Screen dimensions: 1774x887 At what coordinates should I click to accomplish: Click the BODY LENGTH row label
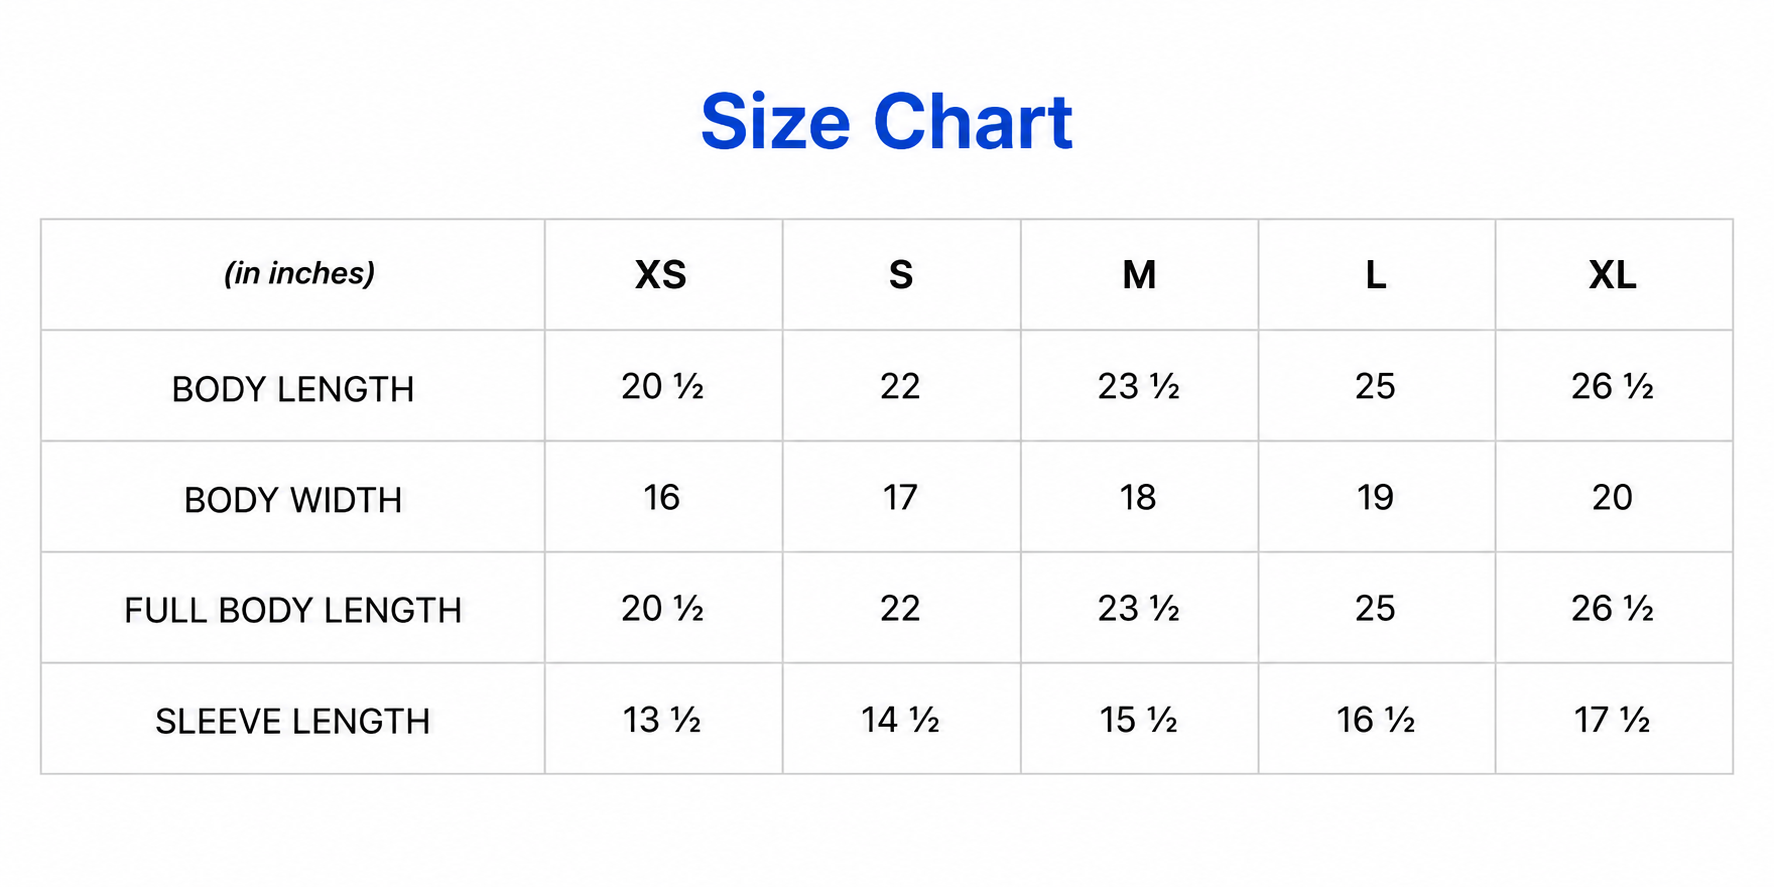pyautogui.click(x=293, y=389)
